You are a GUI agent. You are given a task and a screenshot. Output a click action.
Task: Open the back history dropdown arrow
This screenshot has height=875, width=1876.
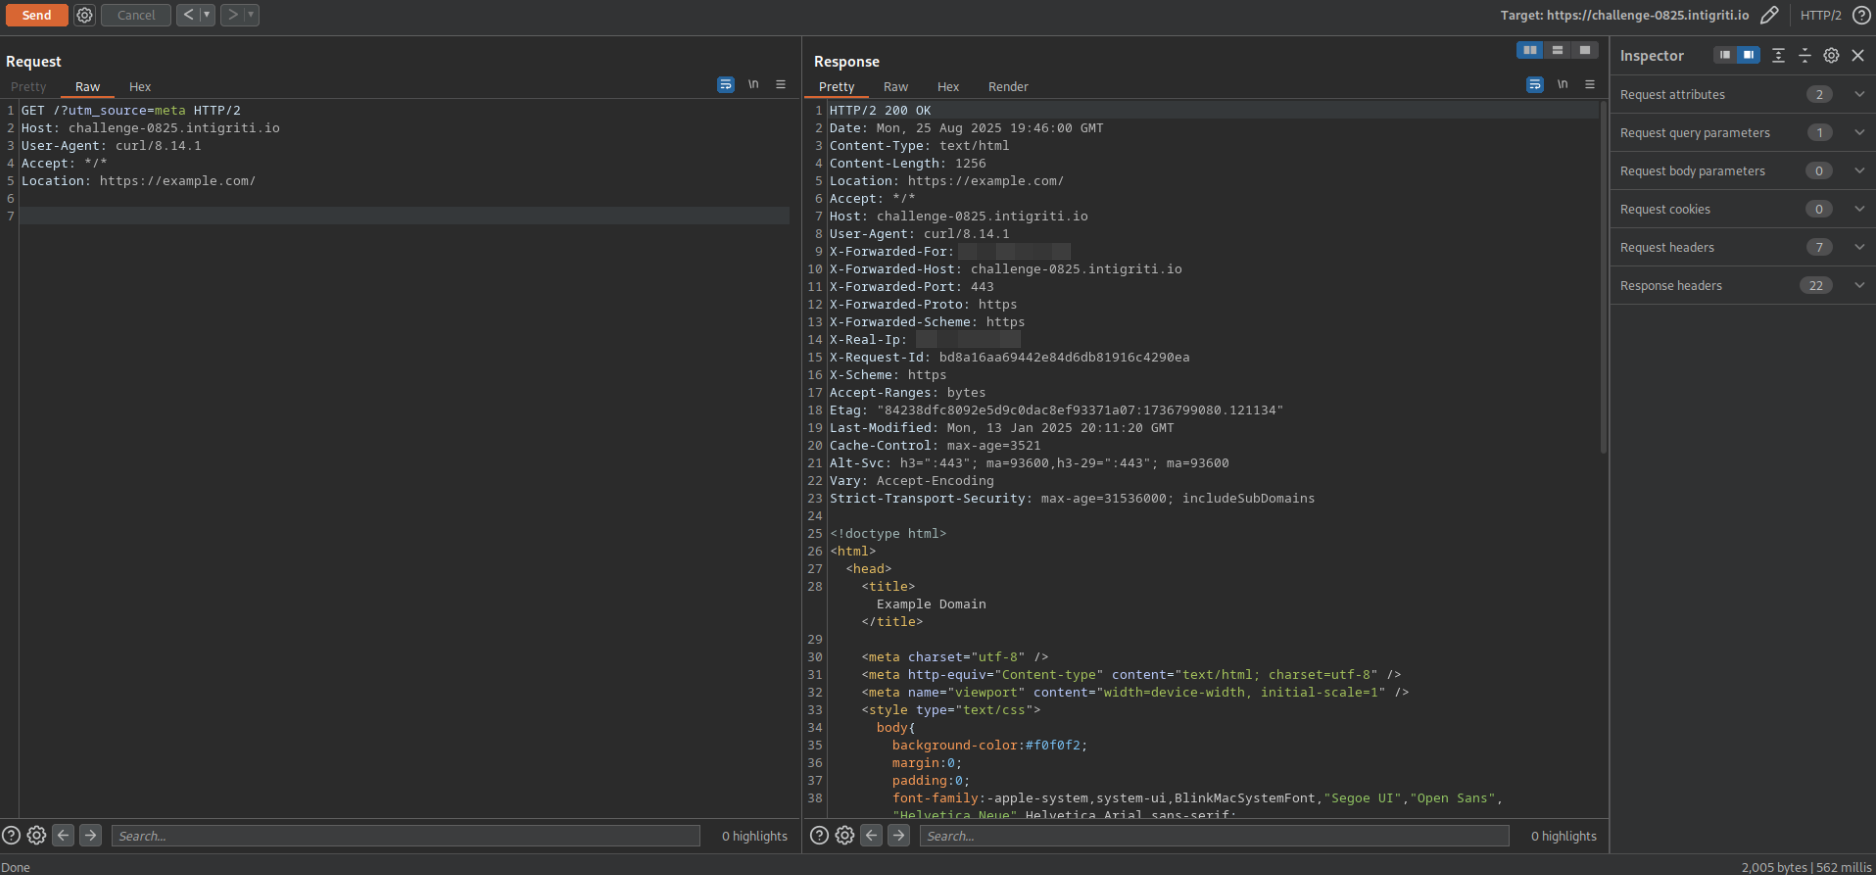click(207, 15)
